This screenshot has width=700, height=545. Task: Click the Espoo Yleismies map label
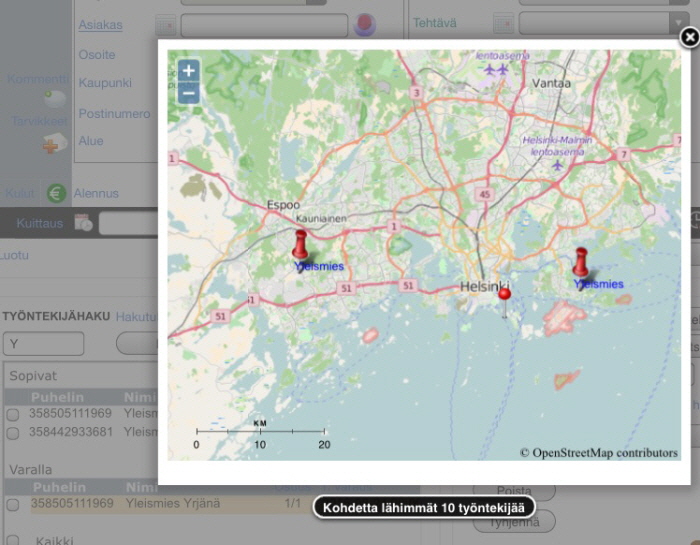click(x=320, y=267)
